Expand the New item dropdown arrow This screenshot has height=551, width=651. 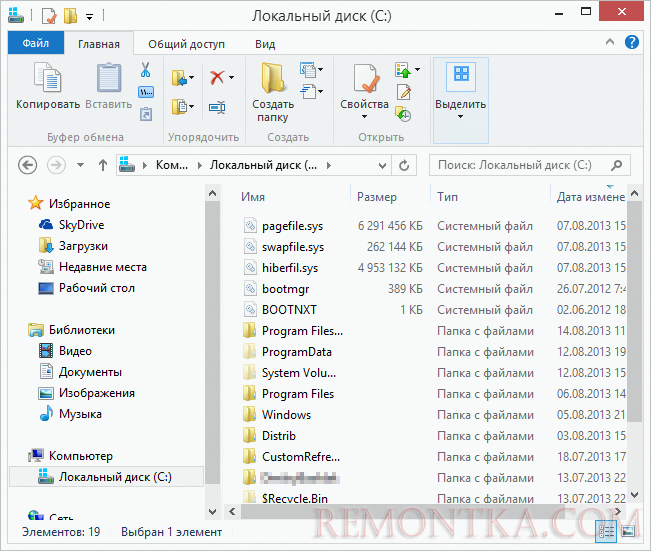coord(321,69)
